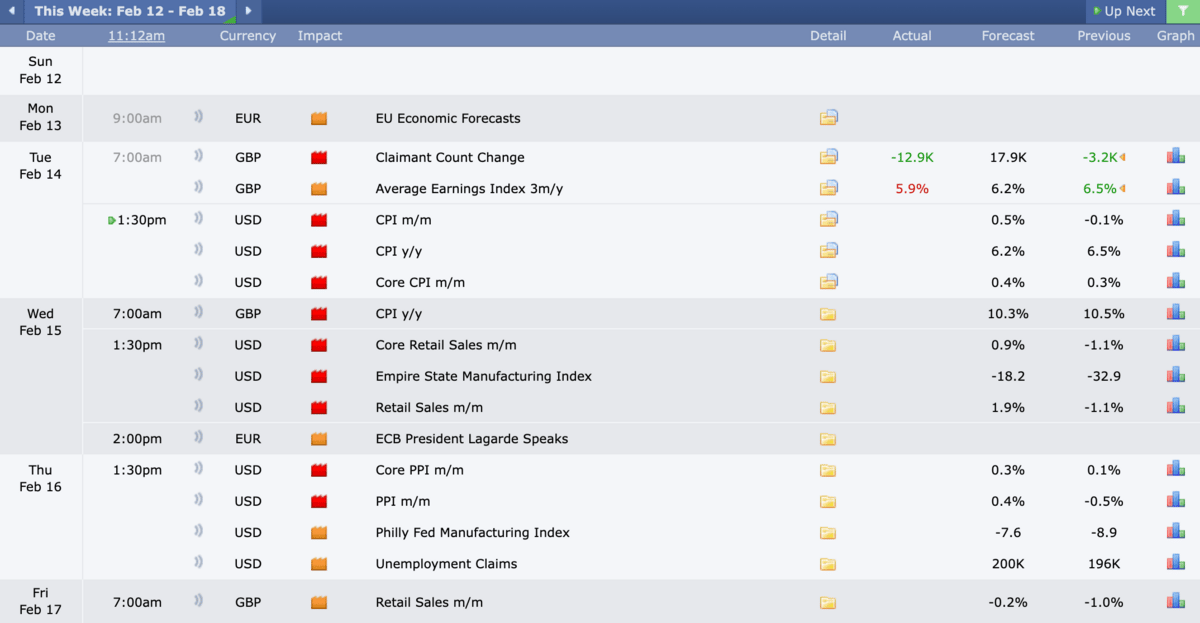The width and height of the screenshot is (1200, 623).
Task: Show graph for USD Retail Sales m/m
Action: [x=1176, y=406]
